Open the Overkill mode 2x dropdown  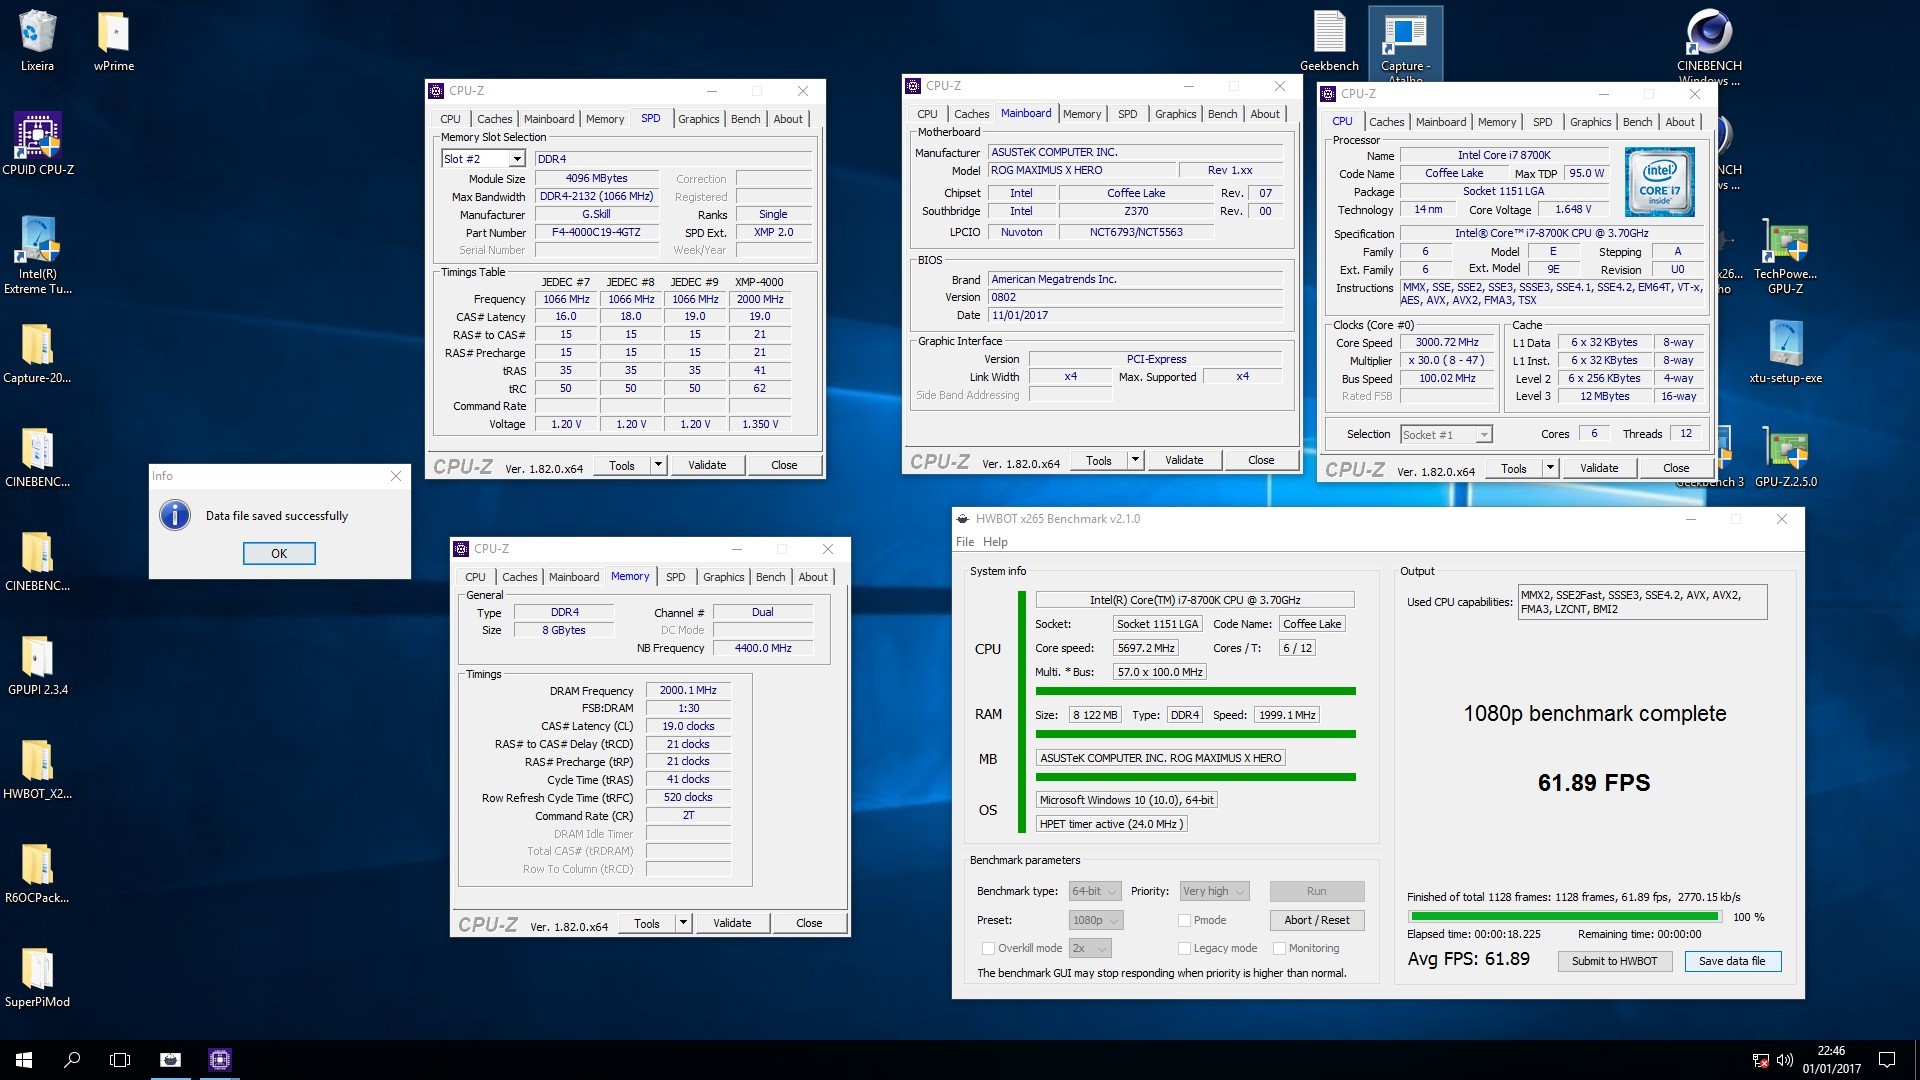point(1090,948)
